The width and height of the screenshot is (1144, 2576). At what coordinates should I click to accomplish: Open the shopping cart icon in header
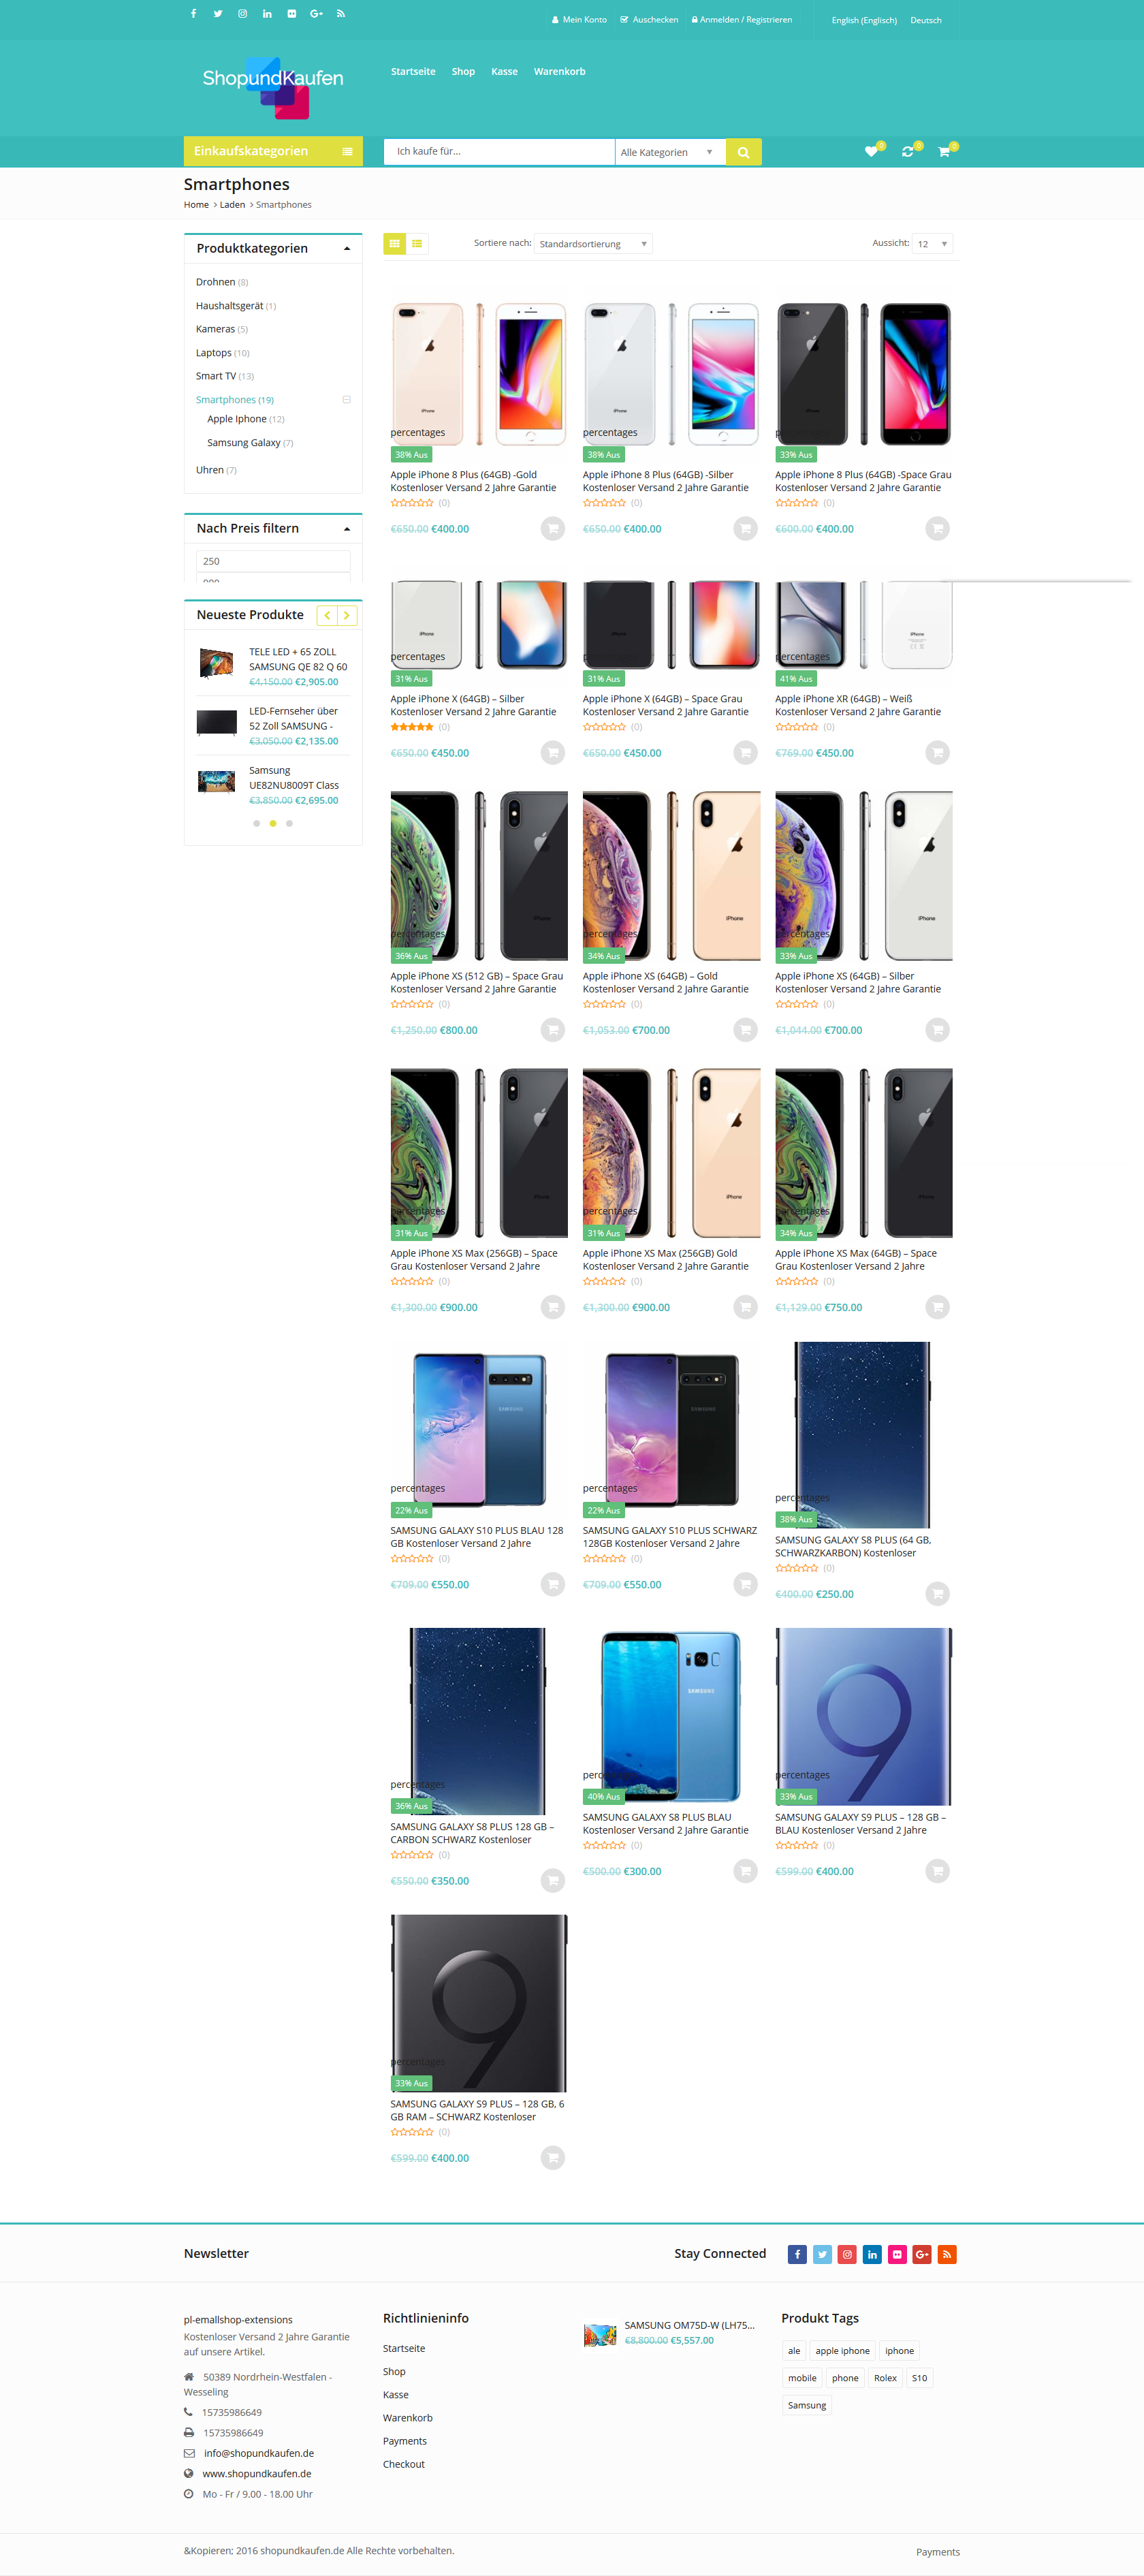(943, 152)
